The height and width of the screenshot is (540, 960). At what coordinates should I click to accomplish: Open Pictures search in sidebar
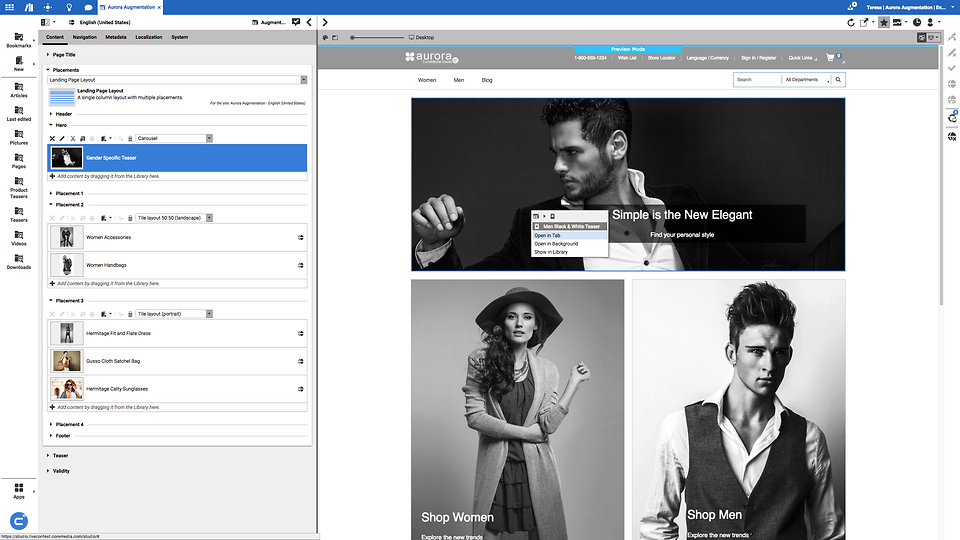pyautogui.click(x=18, y=137)
